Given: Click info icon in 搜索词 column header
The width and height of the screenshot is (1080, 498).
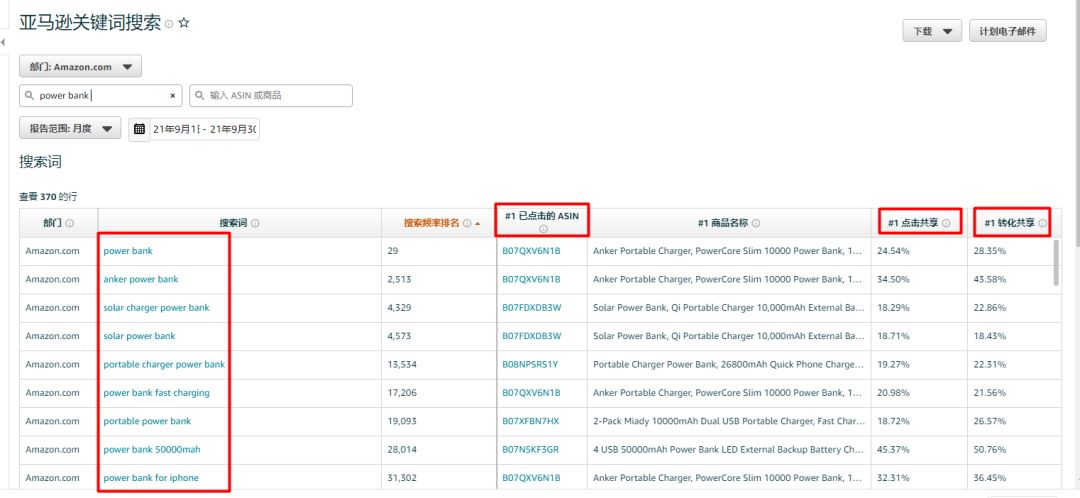Looking at the screenshot, I should click(x=256, y=223).
